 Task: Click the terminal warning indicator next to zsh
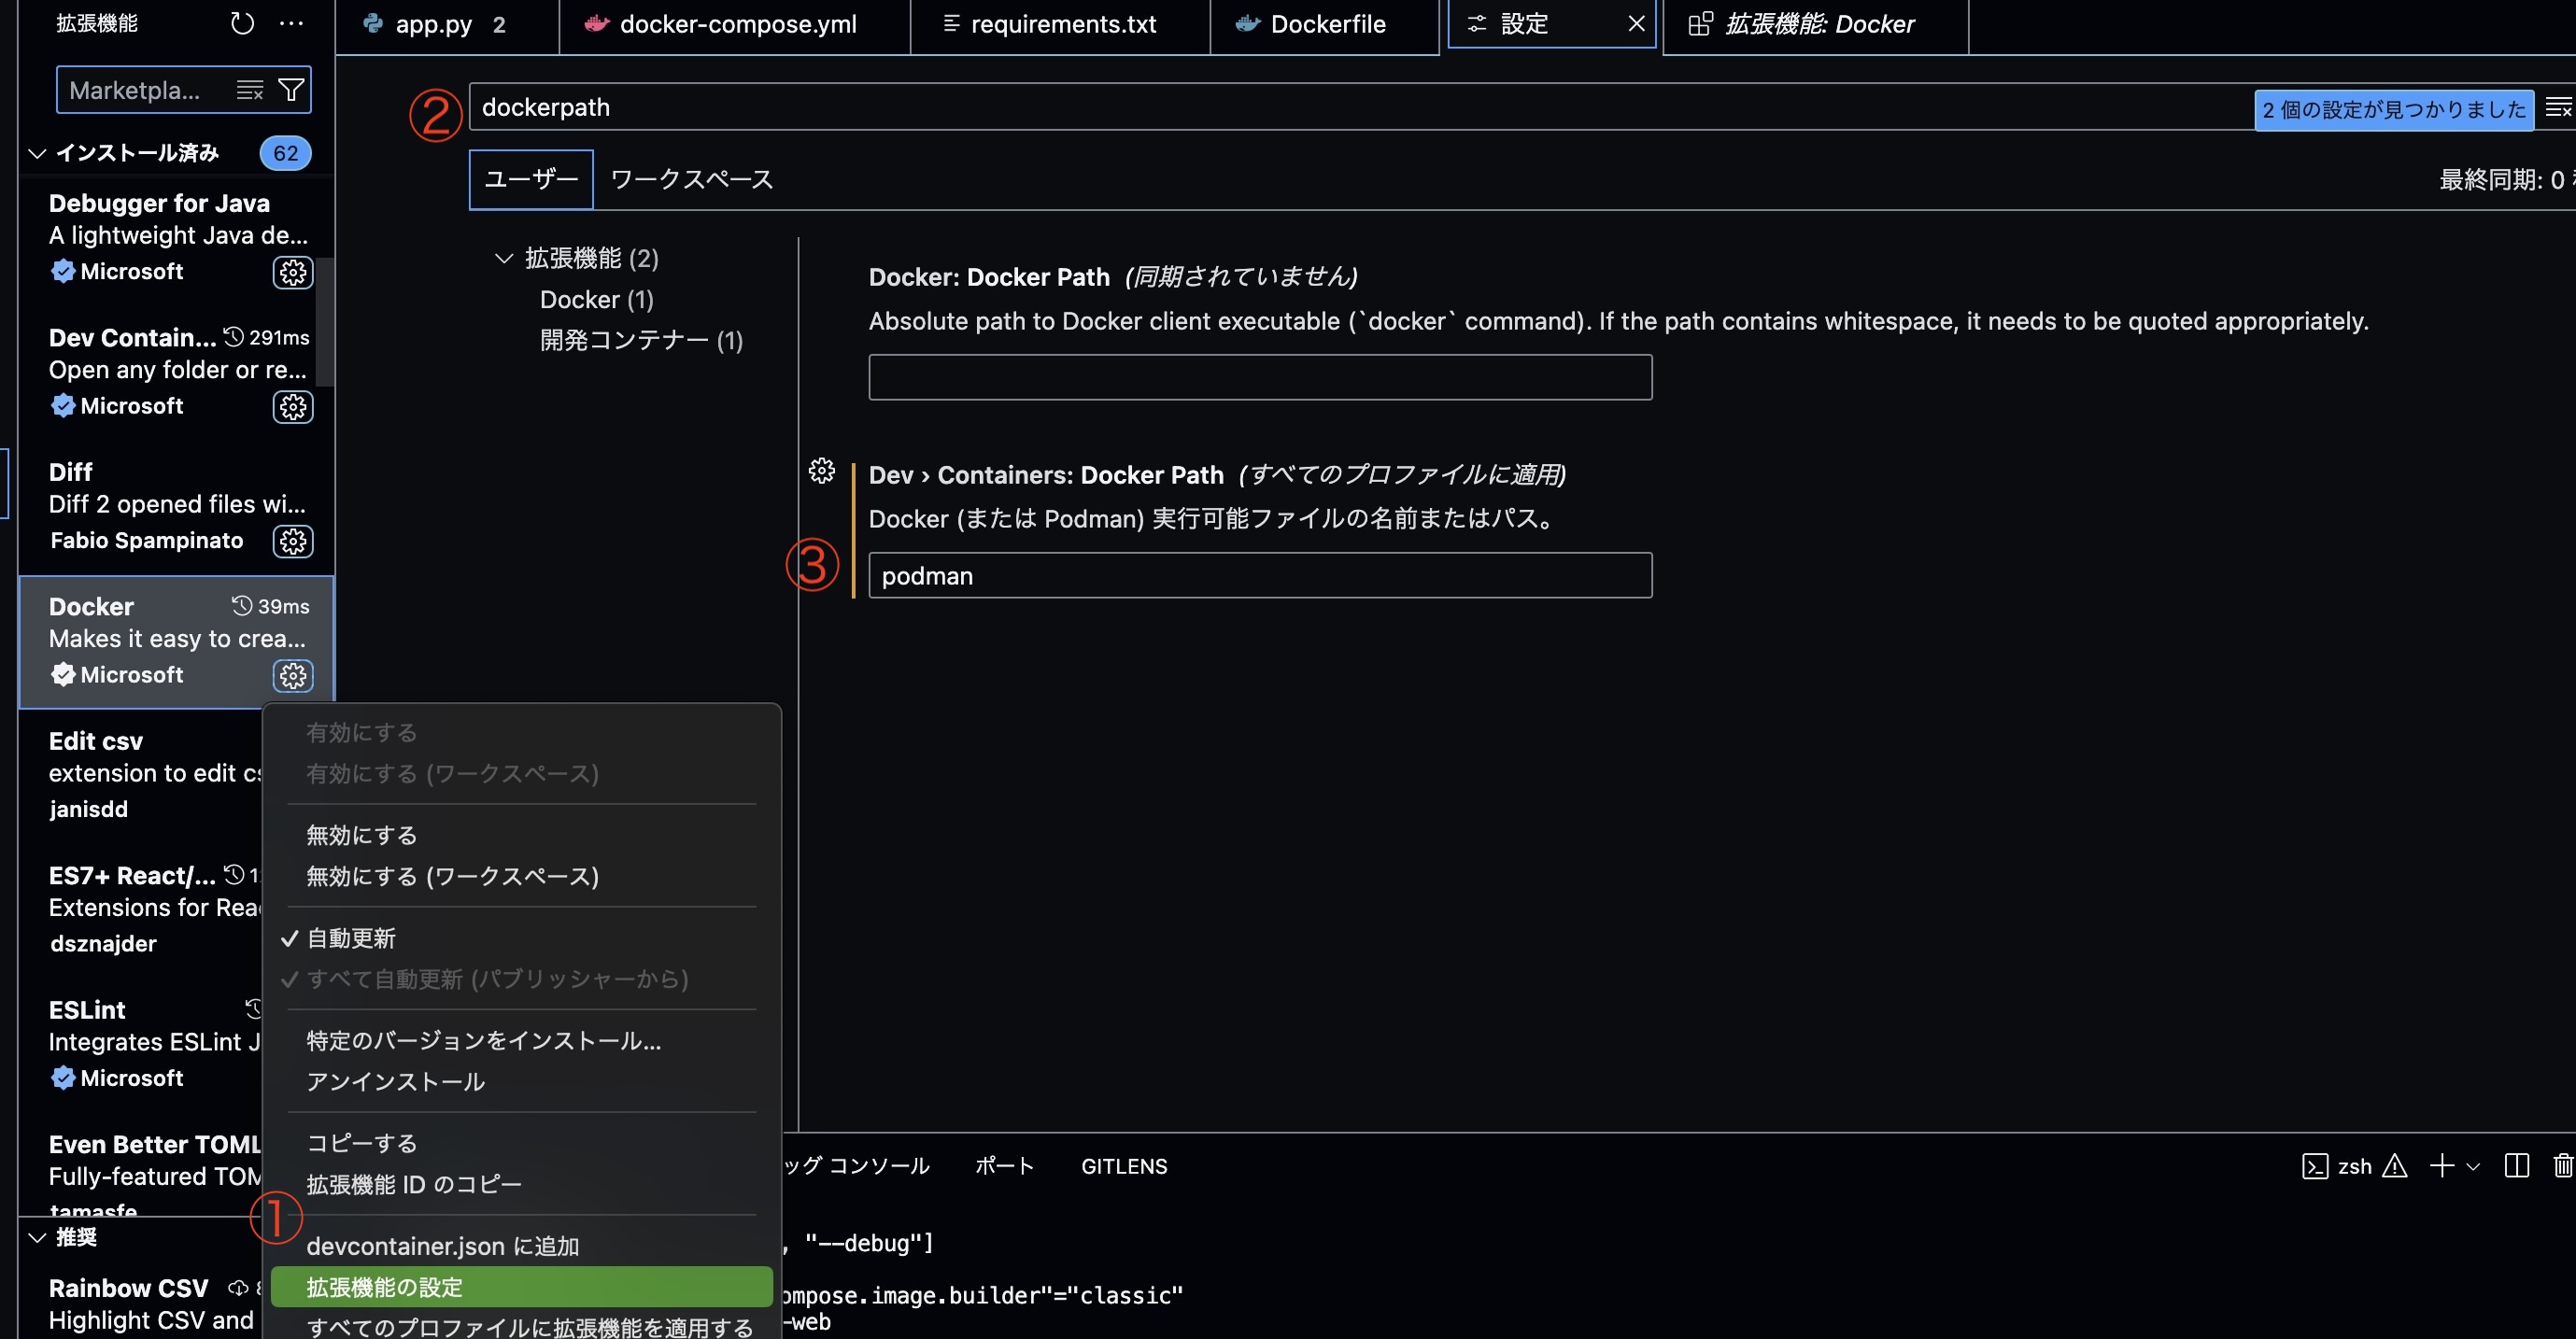(2394, 1165)
